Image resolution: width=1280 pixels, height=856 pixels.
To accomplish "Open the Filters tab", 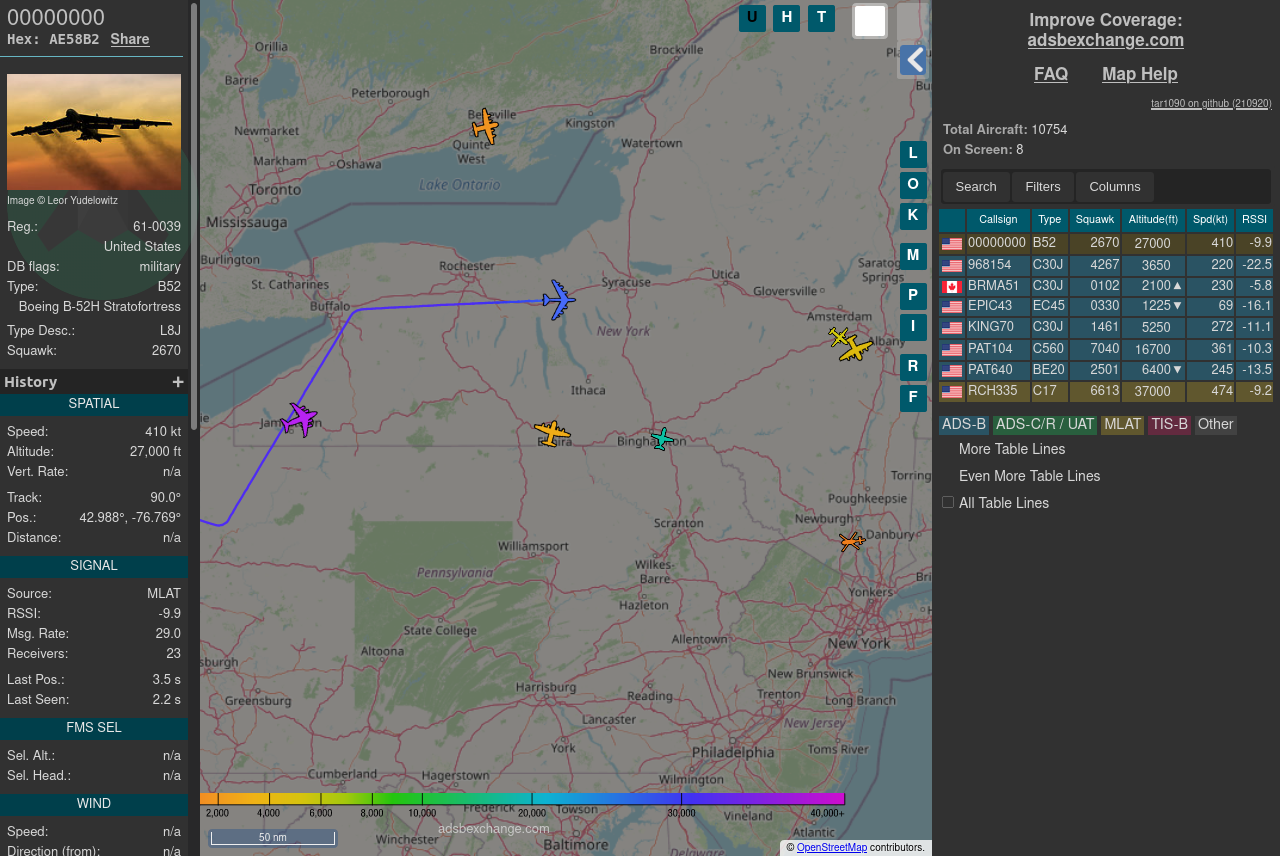I will 1043,187.
